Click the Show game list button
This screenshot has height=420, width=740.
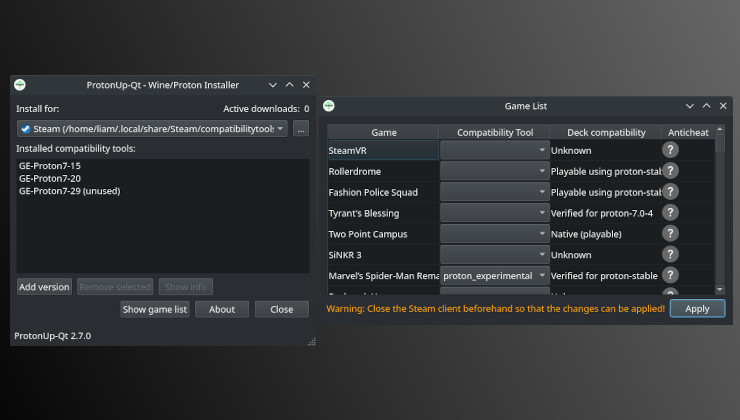coord(155,309)
